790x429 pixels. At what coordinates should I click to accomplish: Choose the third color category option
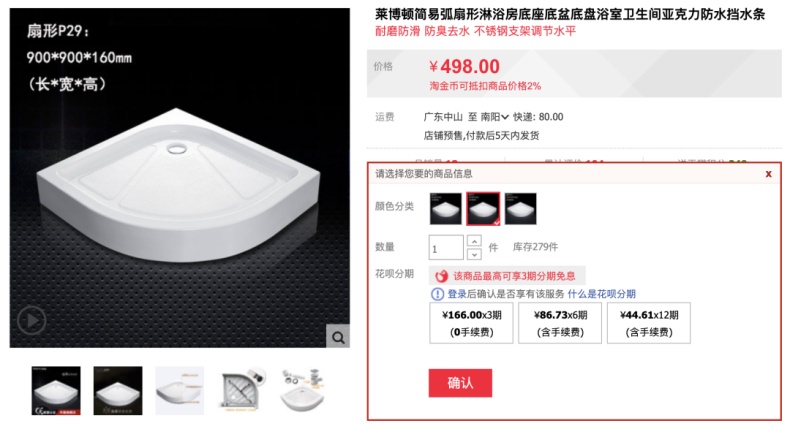tap(520, 209)
